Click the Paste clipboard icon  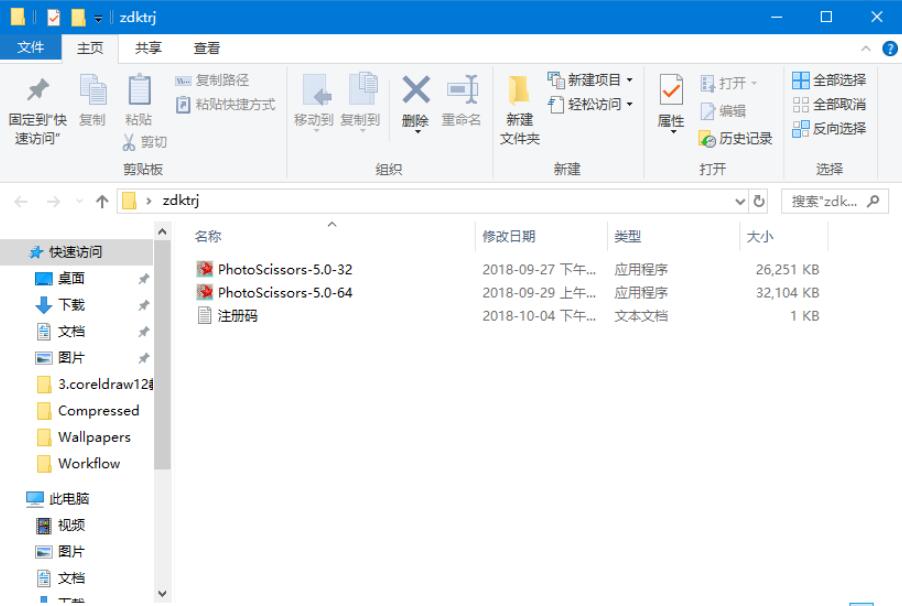click(x=139, y=90)
